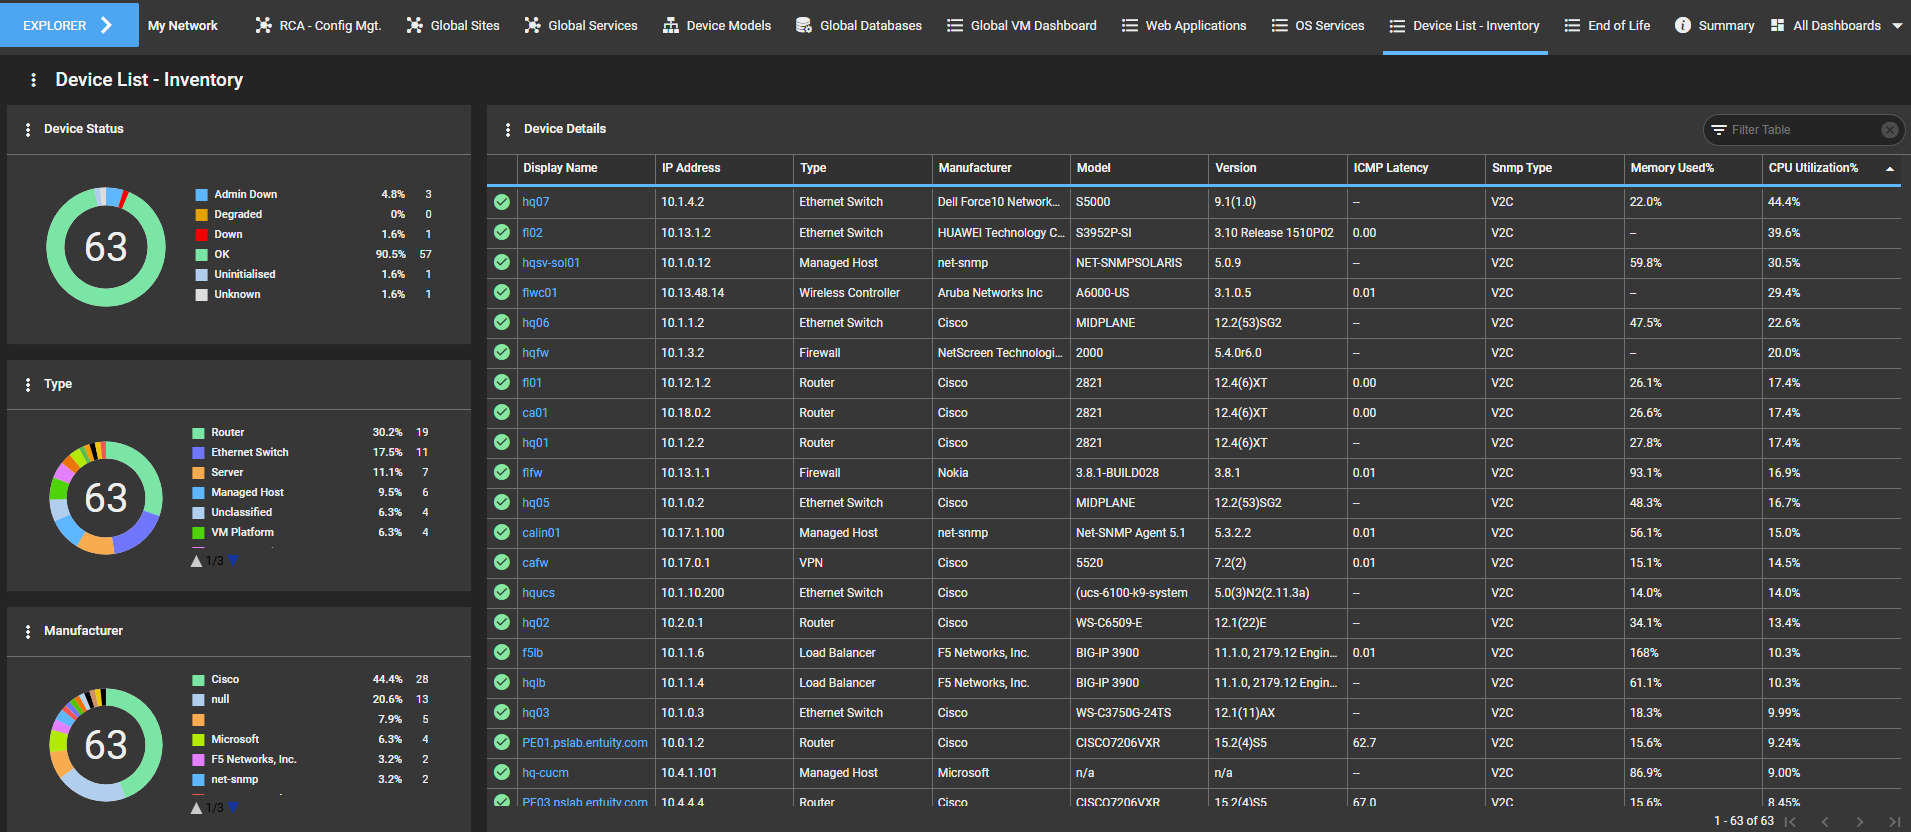Open the PE01.pslab.entuity.com device link
This screenshot has height=832, width=1911.
pos(584,743)
